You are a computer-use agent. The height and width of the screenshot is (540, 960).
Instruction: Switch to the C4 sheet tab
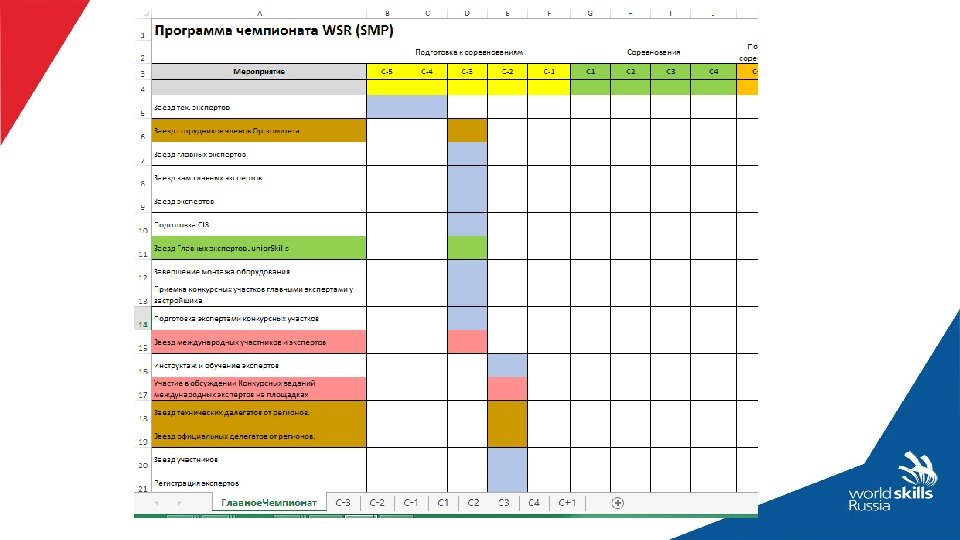coord(534,503)
